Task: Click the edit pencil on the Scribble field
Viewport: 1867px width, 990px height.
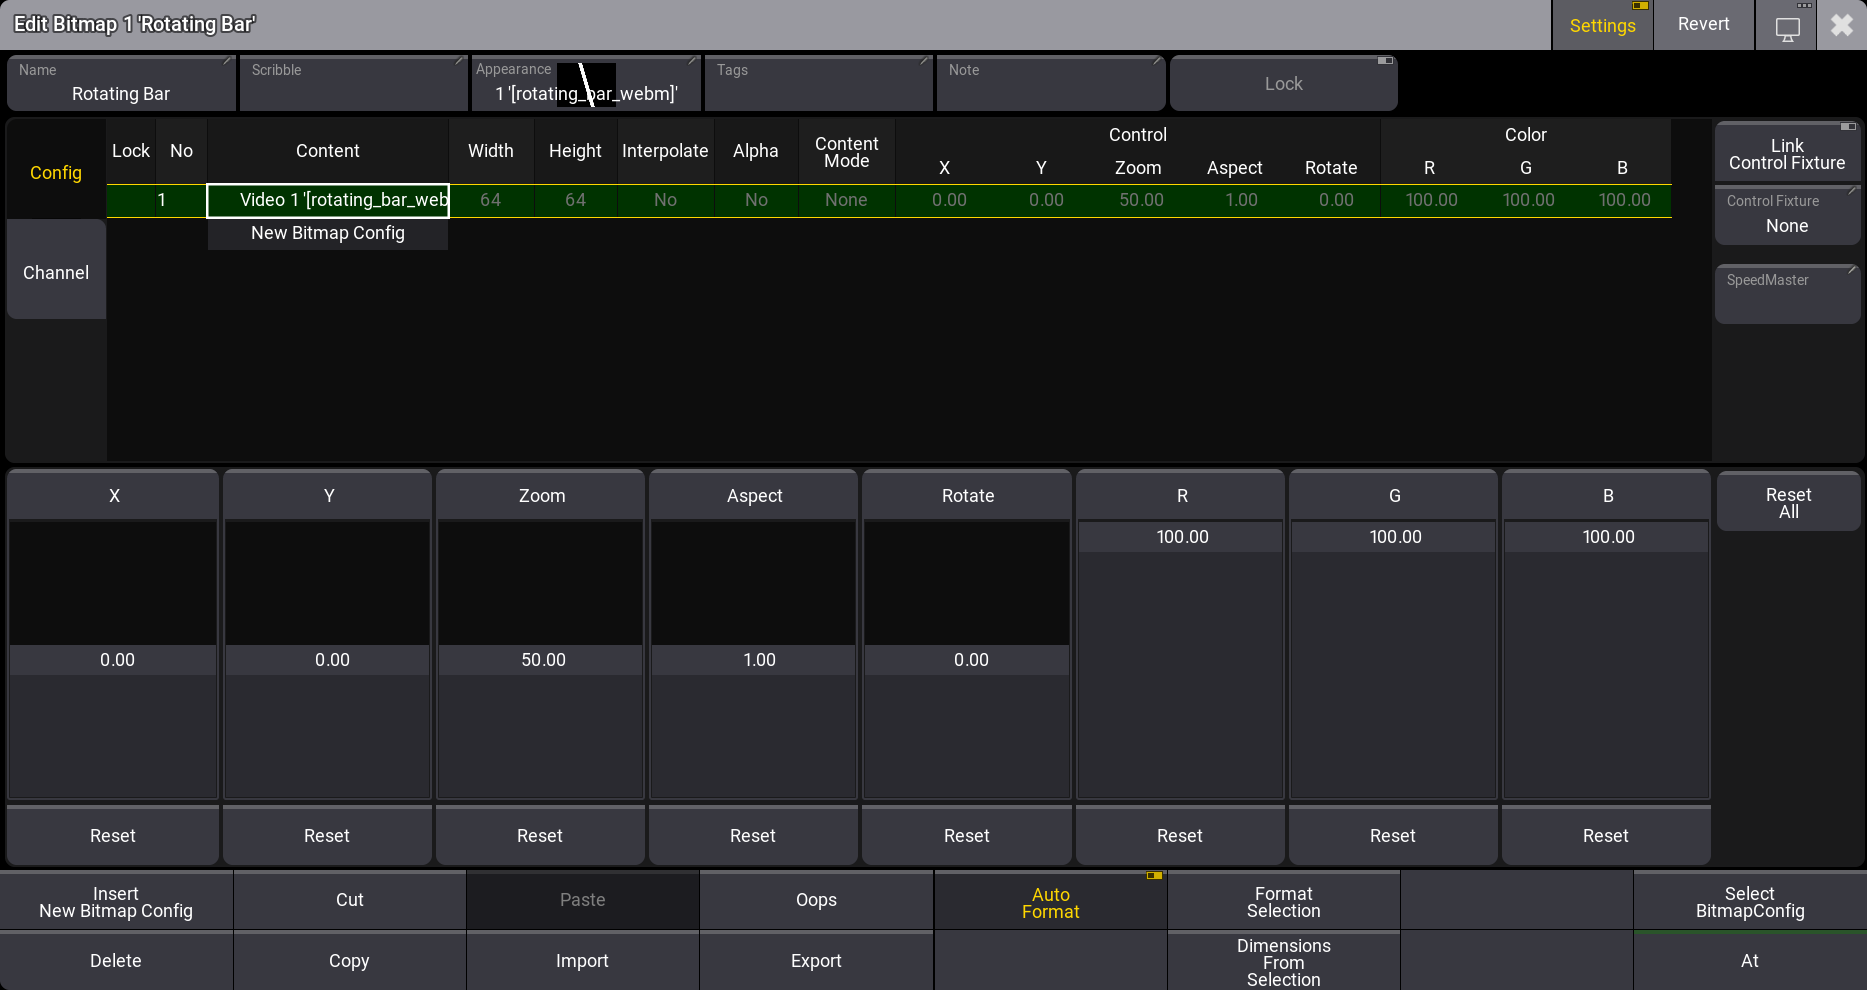Action: [x=458, y=61]
